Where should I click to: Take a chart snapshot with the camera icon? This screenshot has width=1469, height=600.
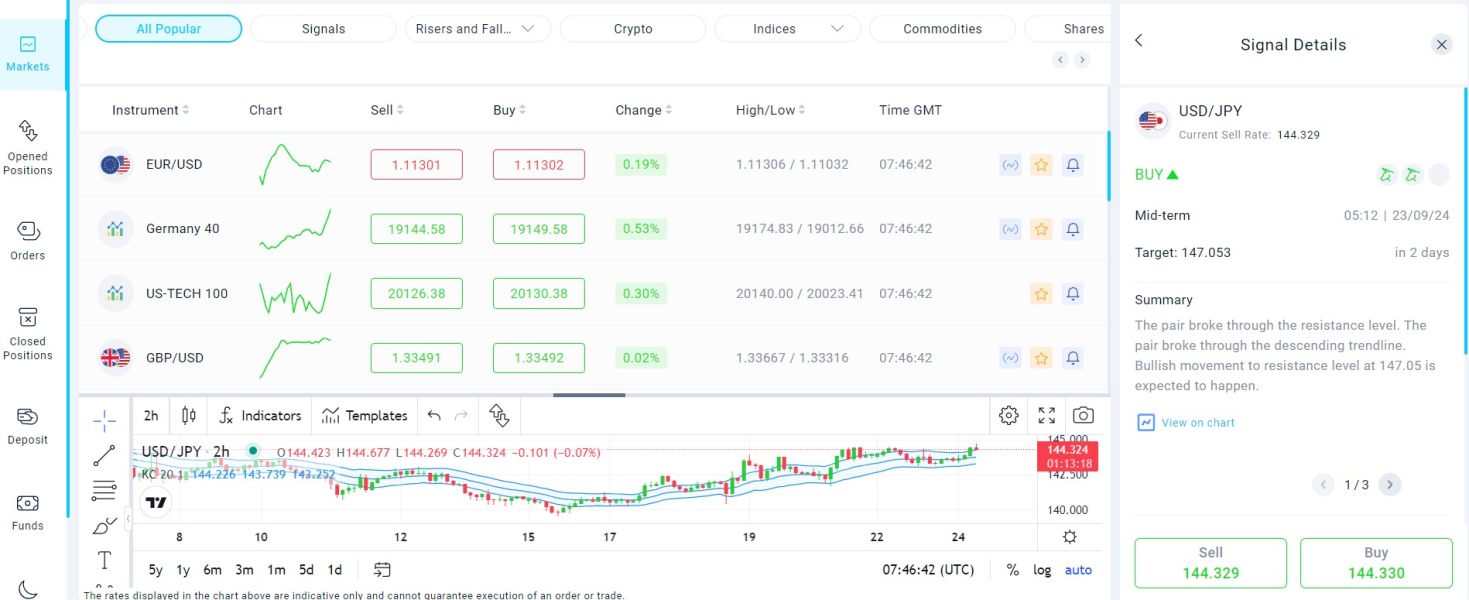1083,415
